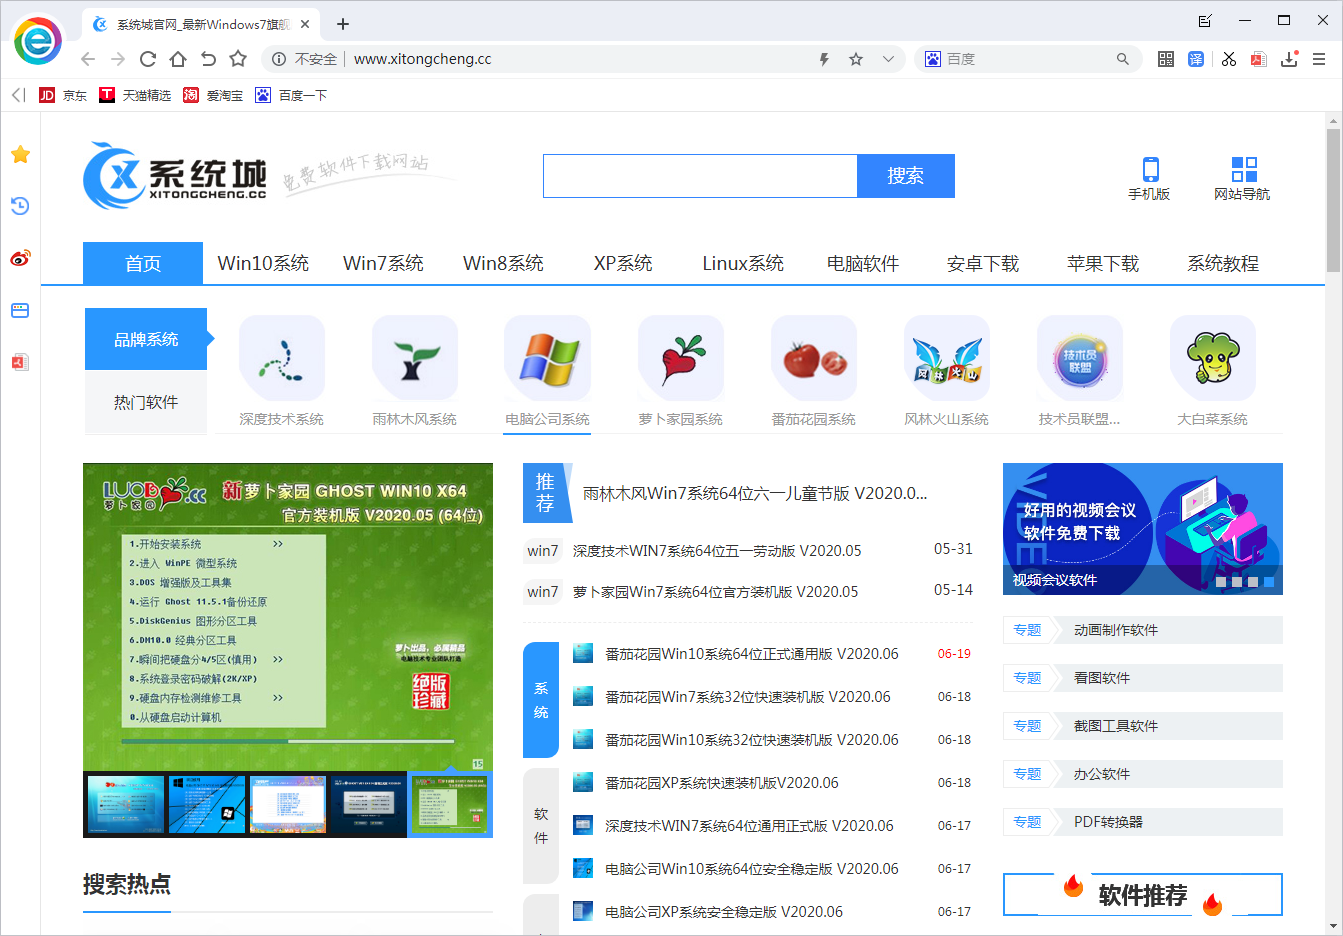Click the browser back arrow
Image resolution: width=1343 pixels, height=936 pixels.
(x=88, y=59)
